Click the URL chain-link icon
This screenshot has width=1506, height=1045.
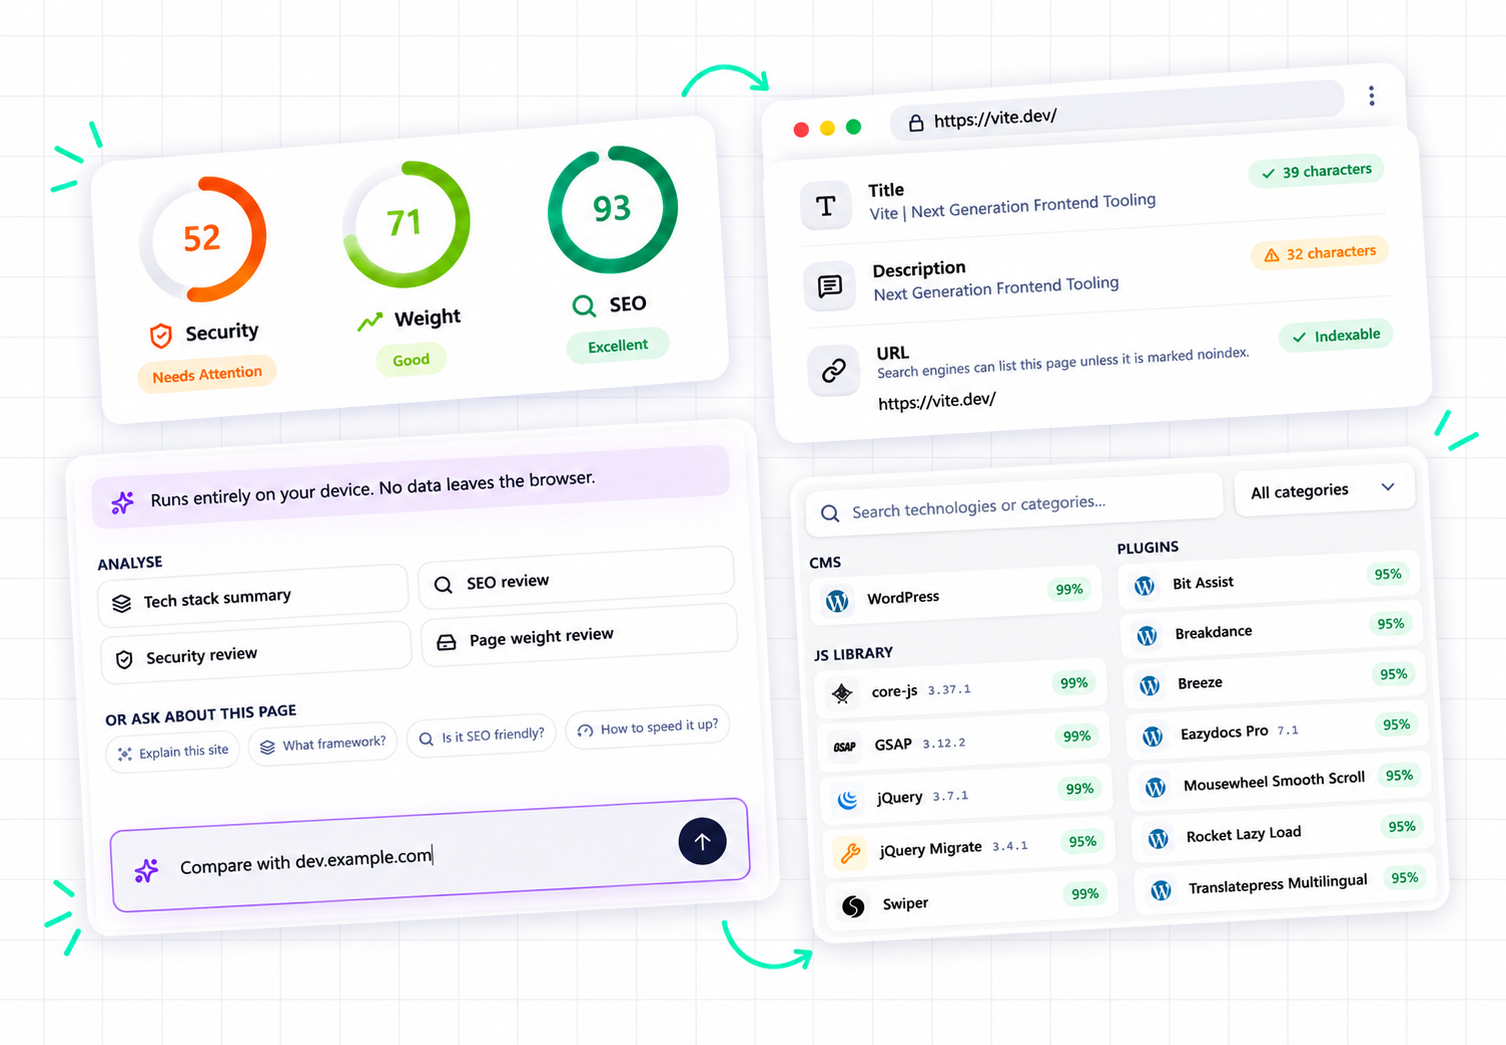[833, 371]
